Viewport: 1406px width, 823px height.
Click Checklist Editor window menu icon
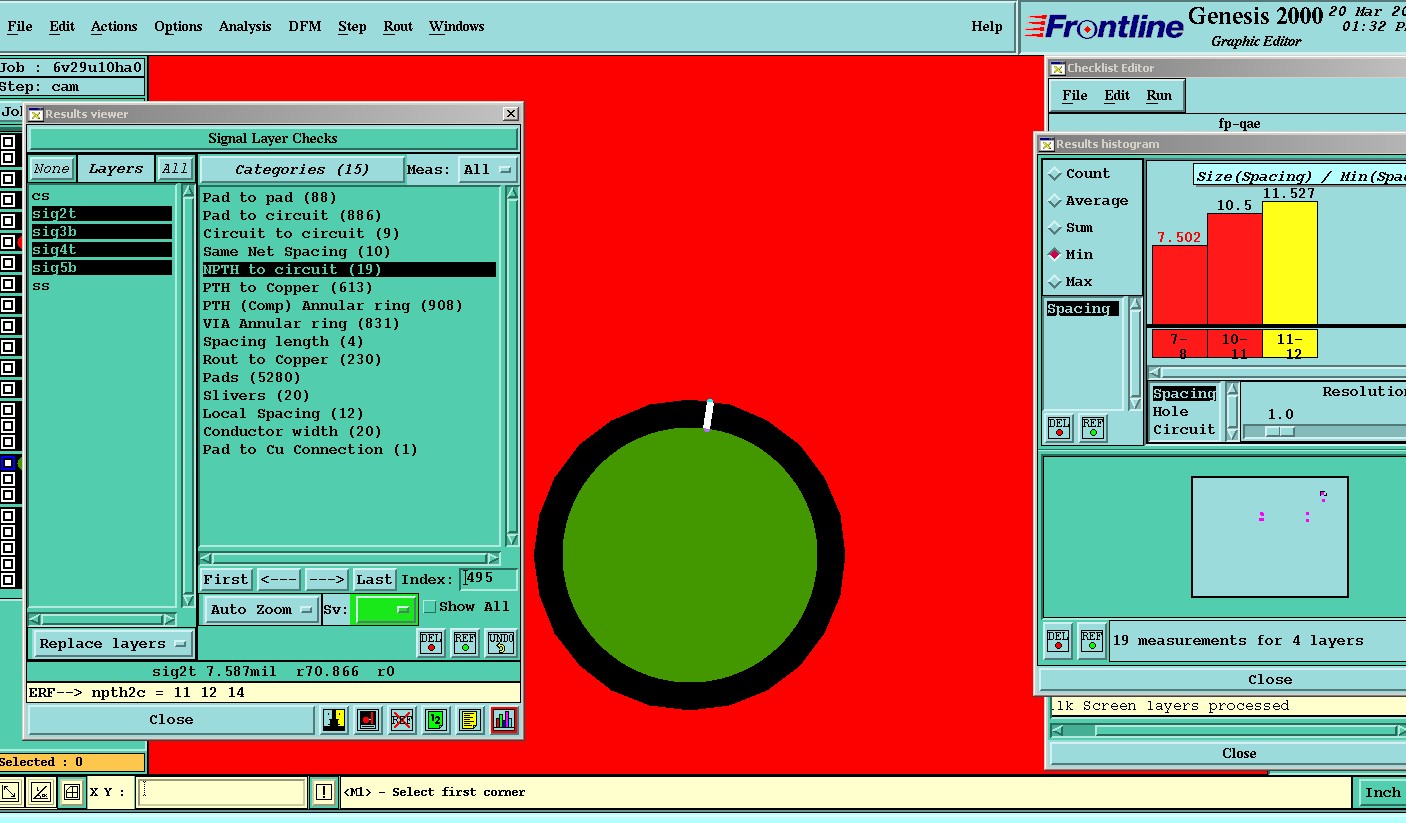click(1057, 68)
